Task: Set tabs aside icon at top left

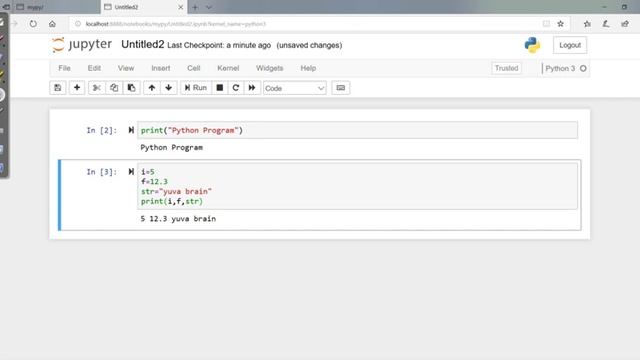Action: pyautogui.click(x=6, y=7)
